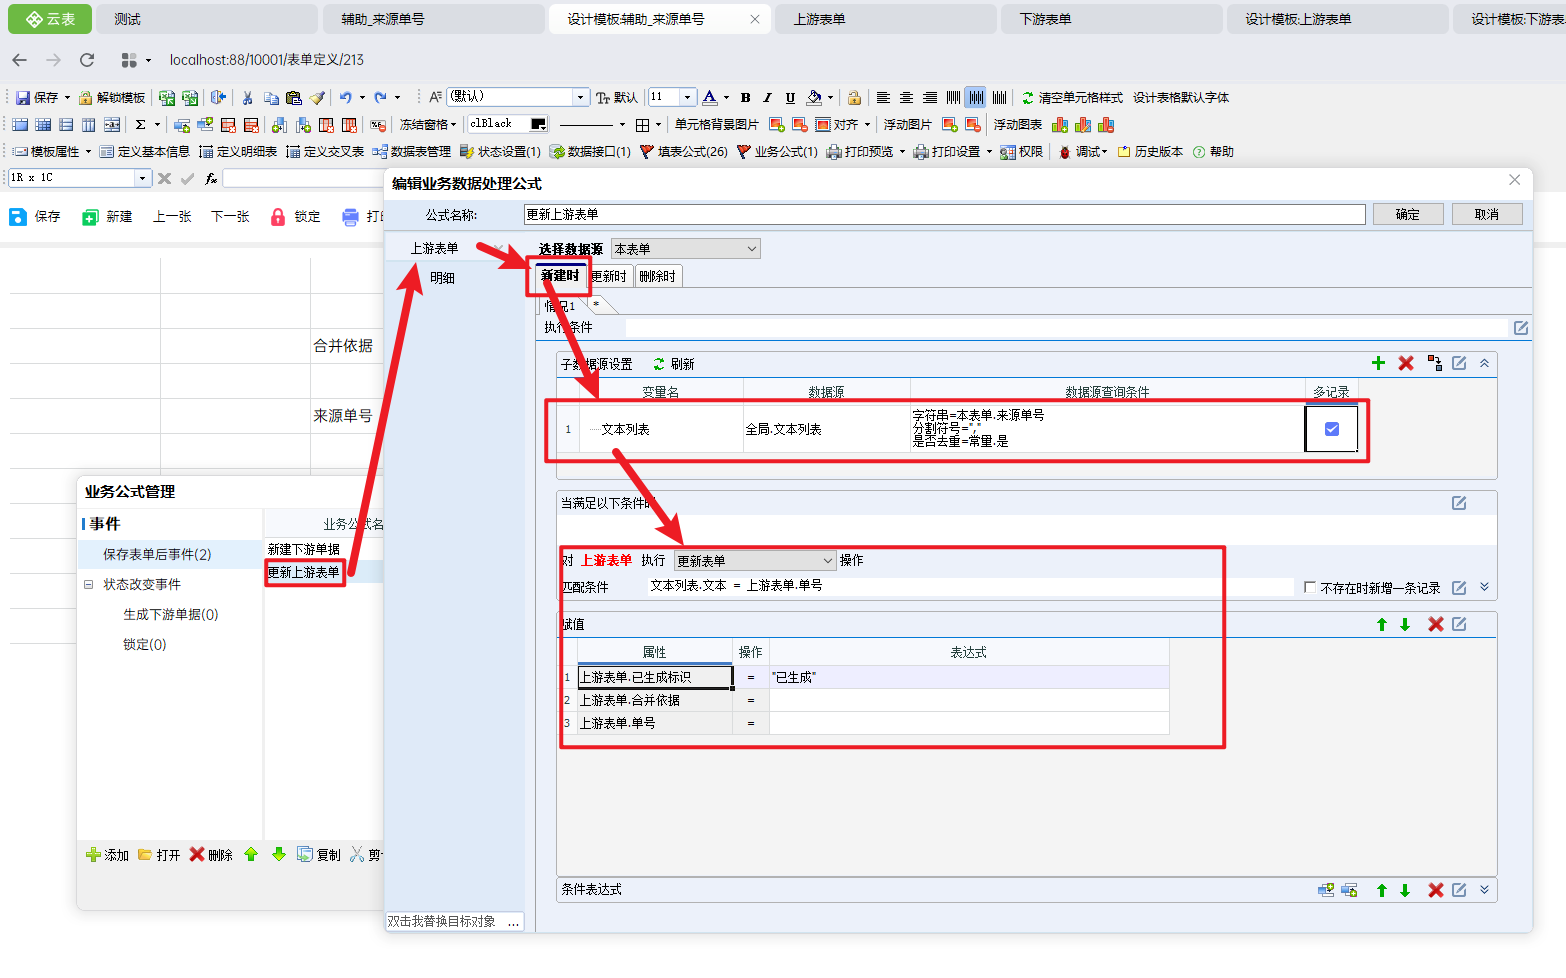Screen dimensions: 1566x978
Task: Switch to the 删除时 tab
Action: 658,277
